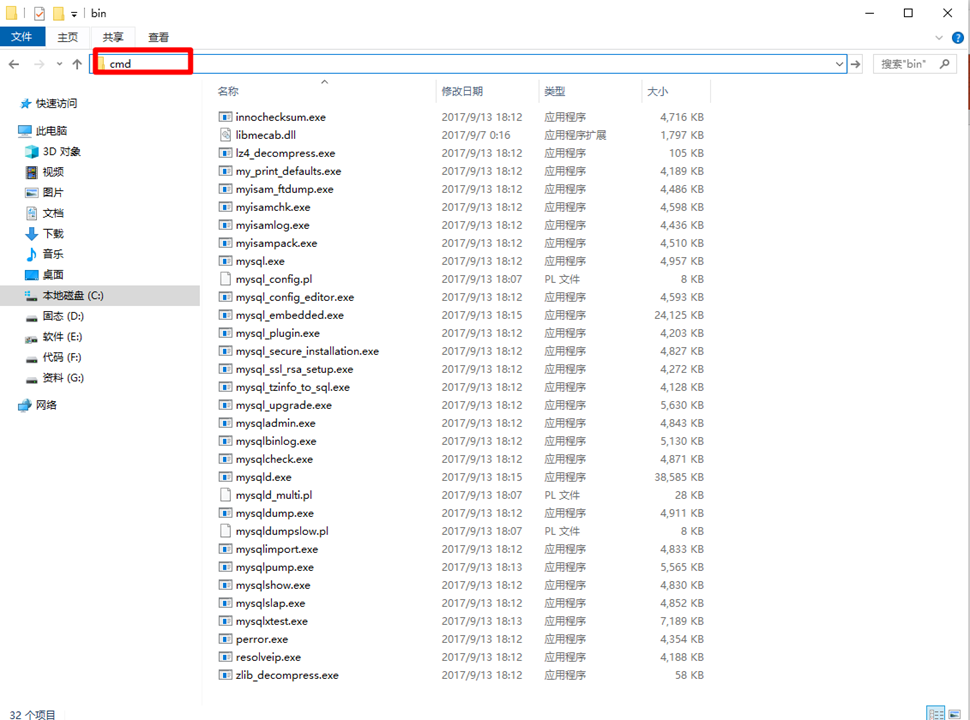This screenshot has width=970, height=720.
Task: Open the 文件 menu tab
Action: [x=22, y=37]
